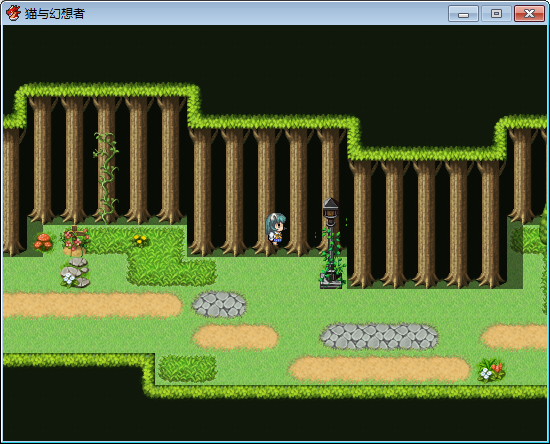Viewport: 550px width, 444px height.
Task: Click the blue-haired girl character sprite
Action: (276, 229)
